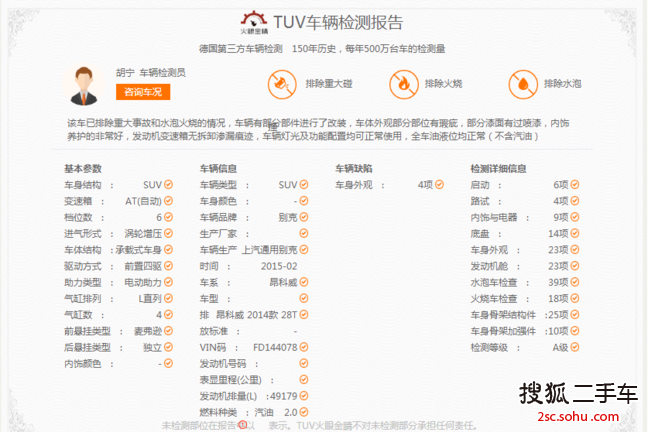648x432 pixels.
Task: Click the 胡宁 车辆检测员 name text
Action: [x=151, y=73]
